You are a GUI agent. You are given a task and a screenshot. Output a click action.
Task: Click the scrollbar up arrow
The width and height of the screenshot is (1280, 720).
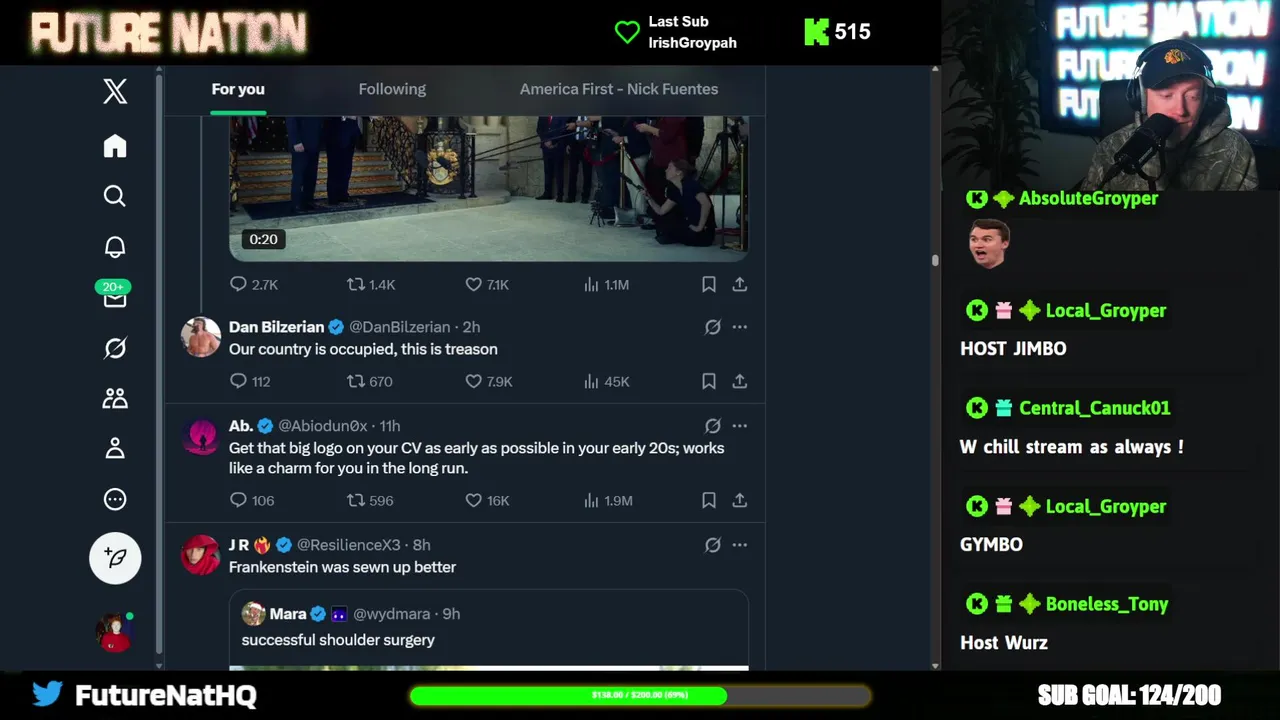[x=935, y=70]
